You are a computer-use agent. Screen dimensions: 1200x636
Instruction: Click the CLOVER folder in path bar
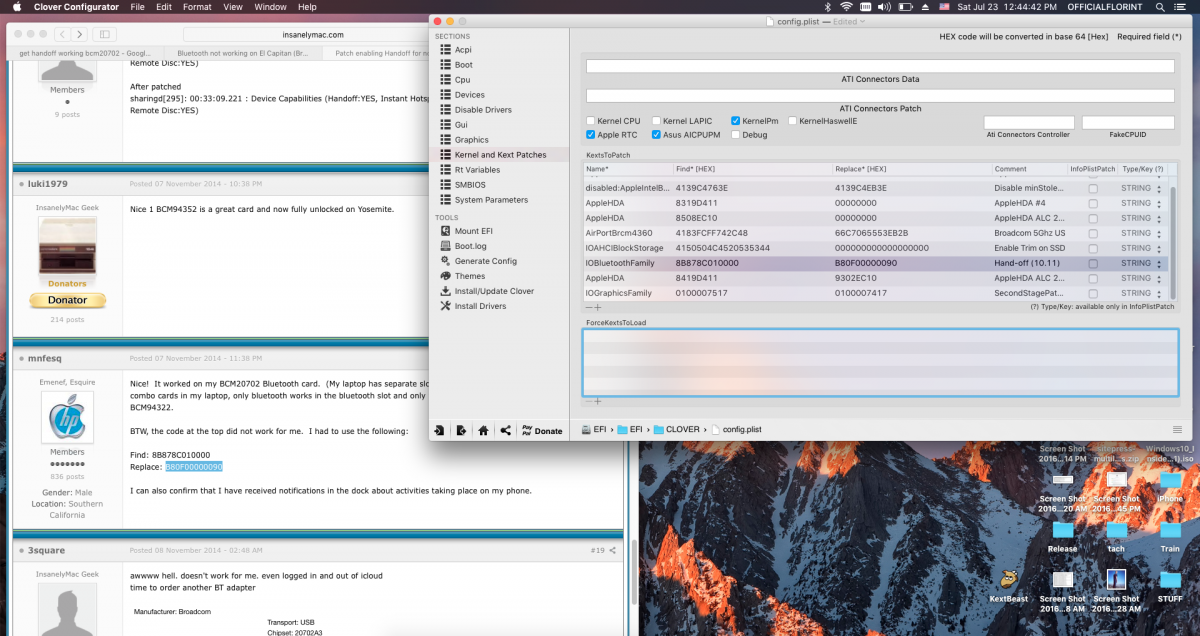coord(676,429)
